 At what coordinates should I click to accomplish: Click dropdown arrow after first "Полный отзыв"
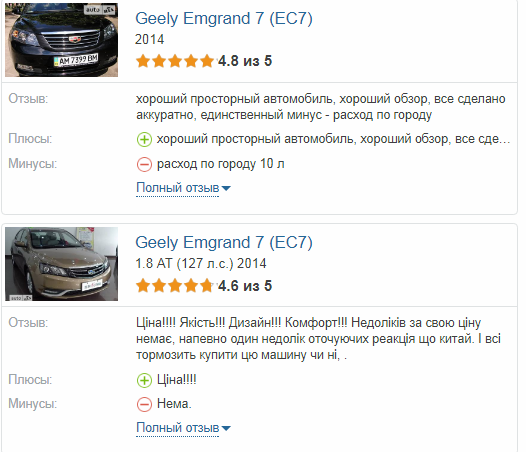(226, 189)
